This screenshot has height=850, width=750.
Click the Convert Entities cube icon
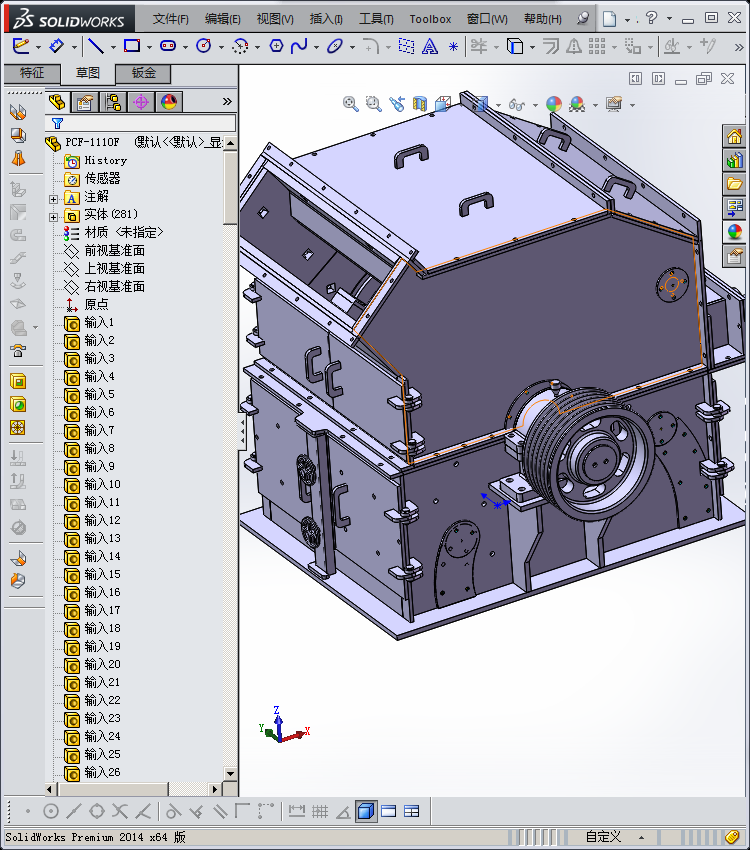point(515,47)
